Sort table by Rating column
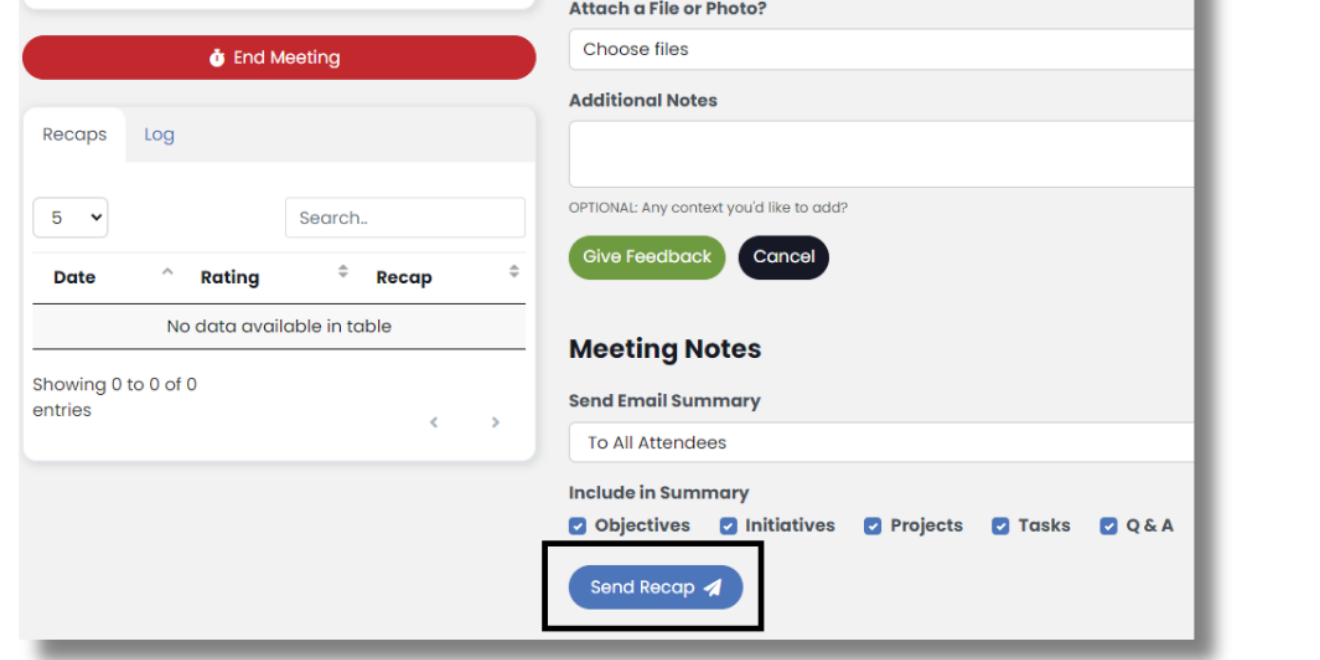The image size is (1320, 660). tap(230, 277)
